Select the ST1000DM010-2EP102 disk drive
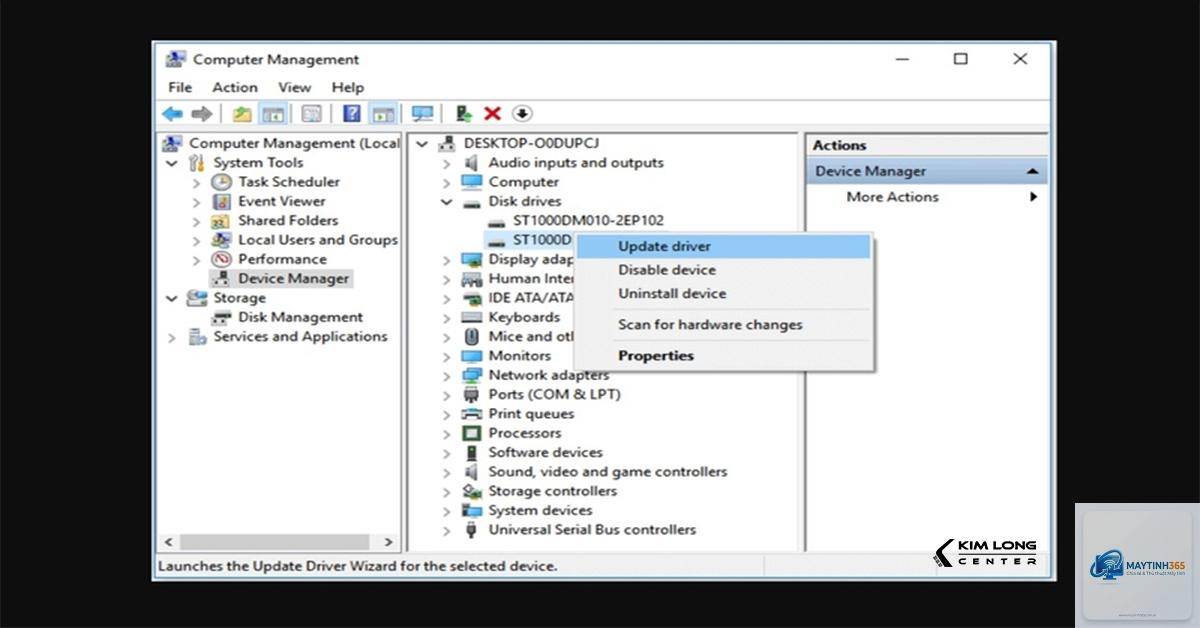Image resolution: width=1200 pixels, height=628 pixels. 589,220
